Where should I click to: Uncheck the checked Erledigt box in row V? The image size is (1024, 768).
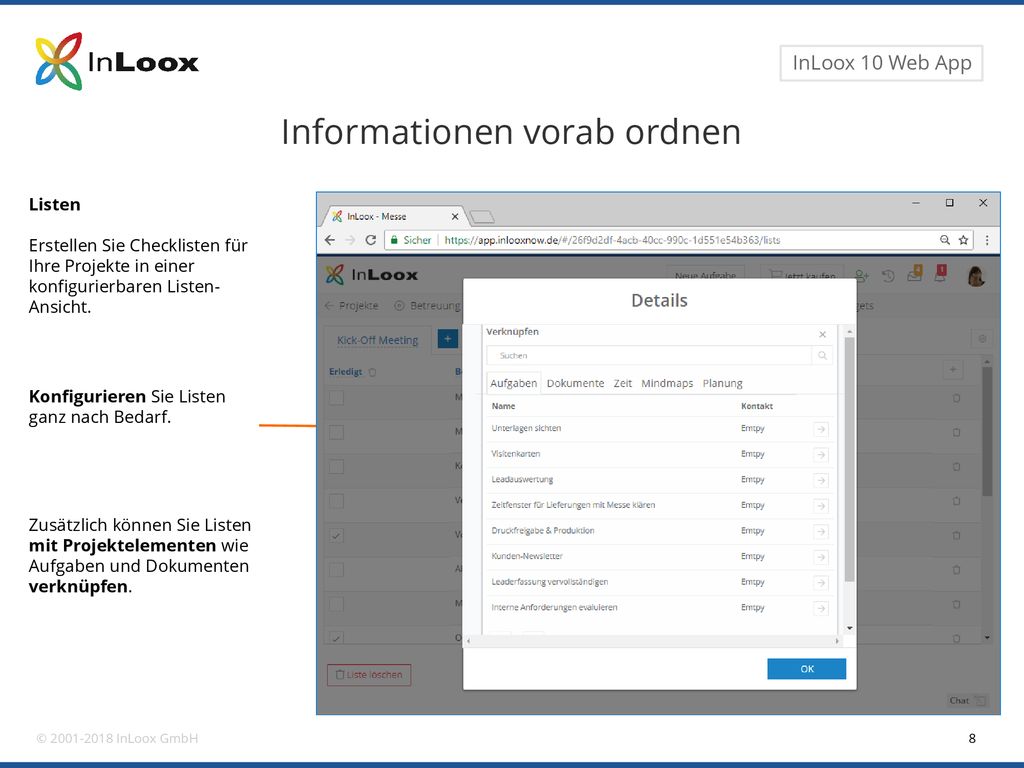pos(336,536)
